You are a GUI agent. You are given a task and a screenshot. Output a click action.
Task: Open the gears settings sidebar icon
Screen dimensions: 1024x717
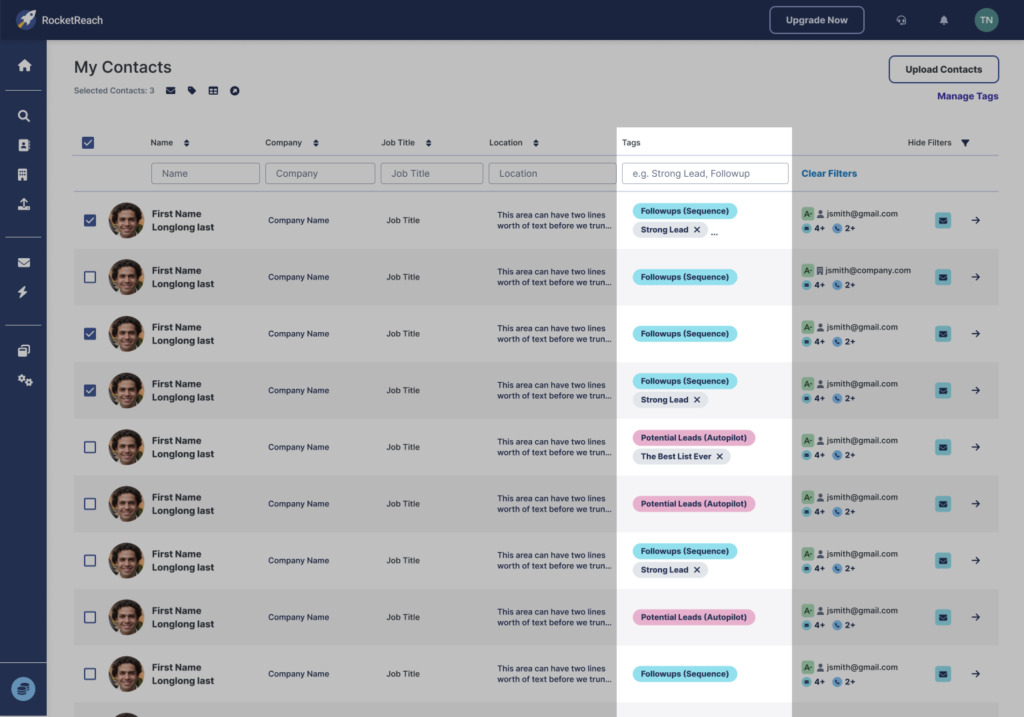pos(24,380)
